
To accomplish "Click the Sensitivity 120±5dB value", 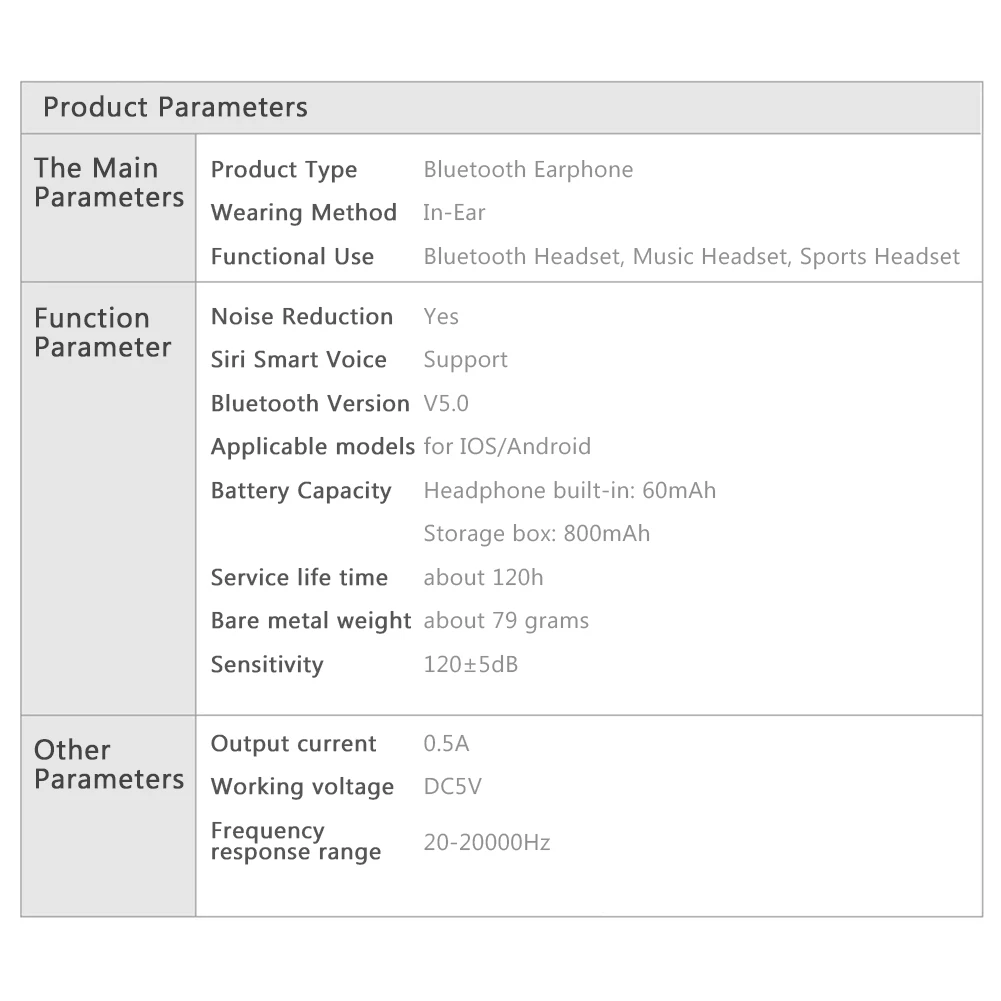I will tap(470, 665).
